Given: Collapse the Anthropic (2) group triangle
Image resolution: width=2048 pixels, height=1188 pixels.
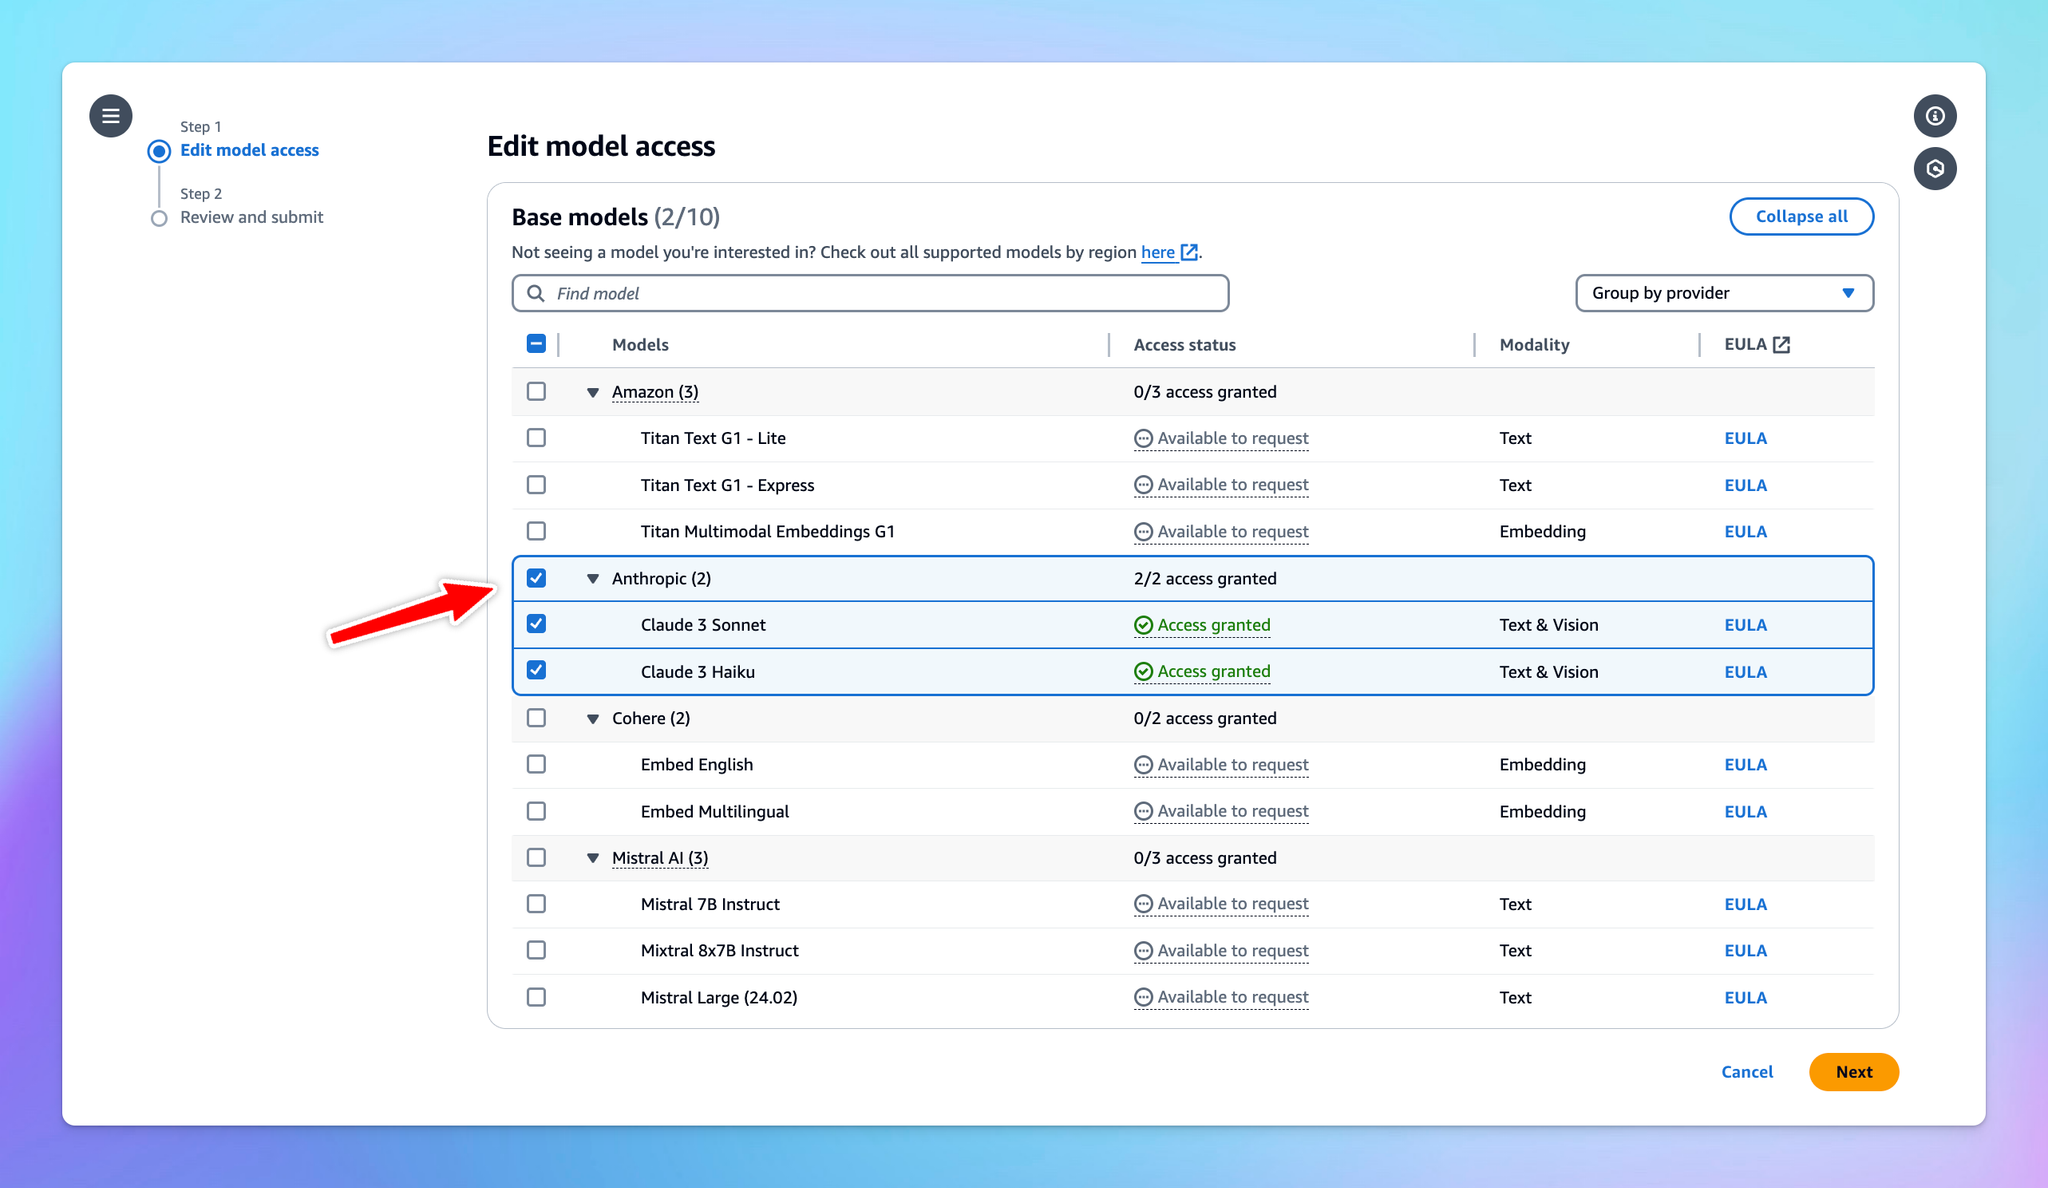Looking at the screenshot, I should coord(593,579).
